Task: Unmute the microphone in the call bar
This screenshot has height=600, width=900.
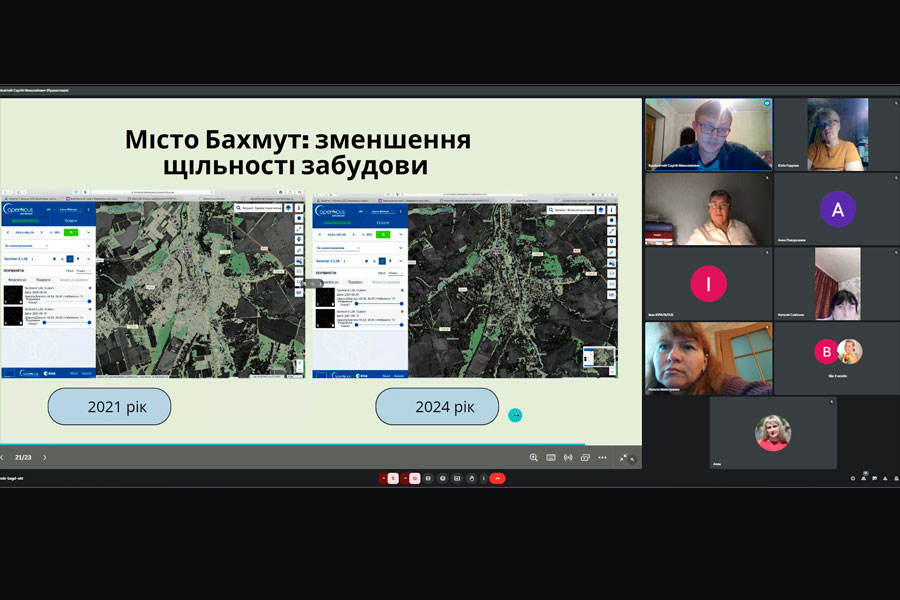Action: pos(393,478)
